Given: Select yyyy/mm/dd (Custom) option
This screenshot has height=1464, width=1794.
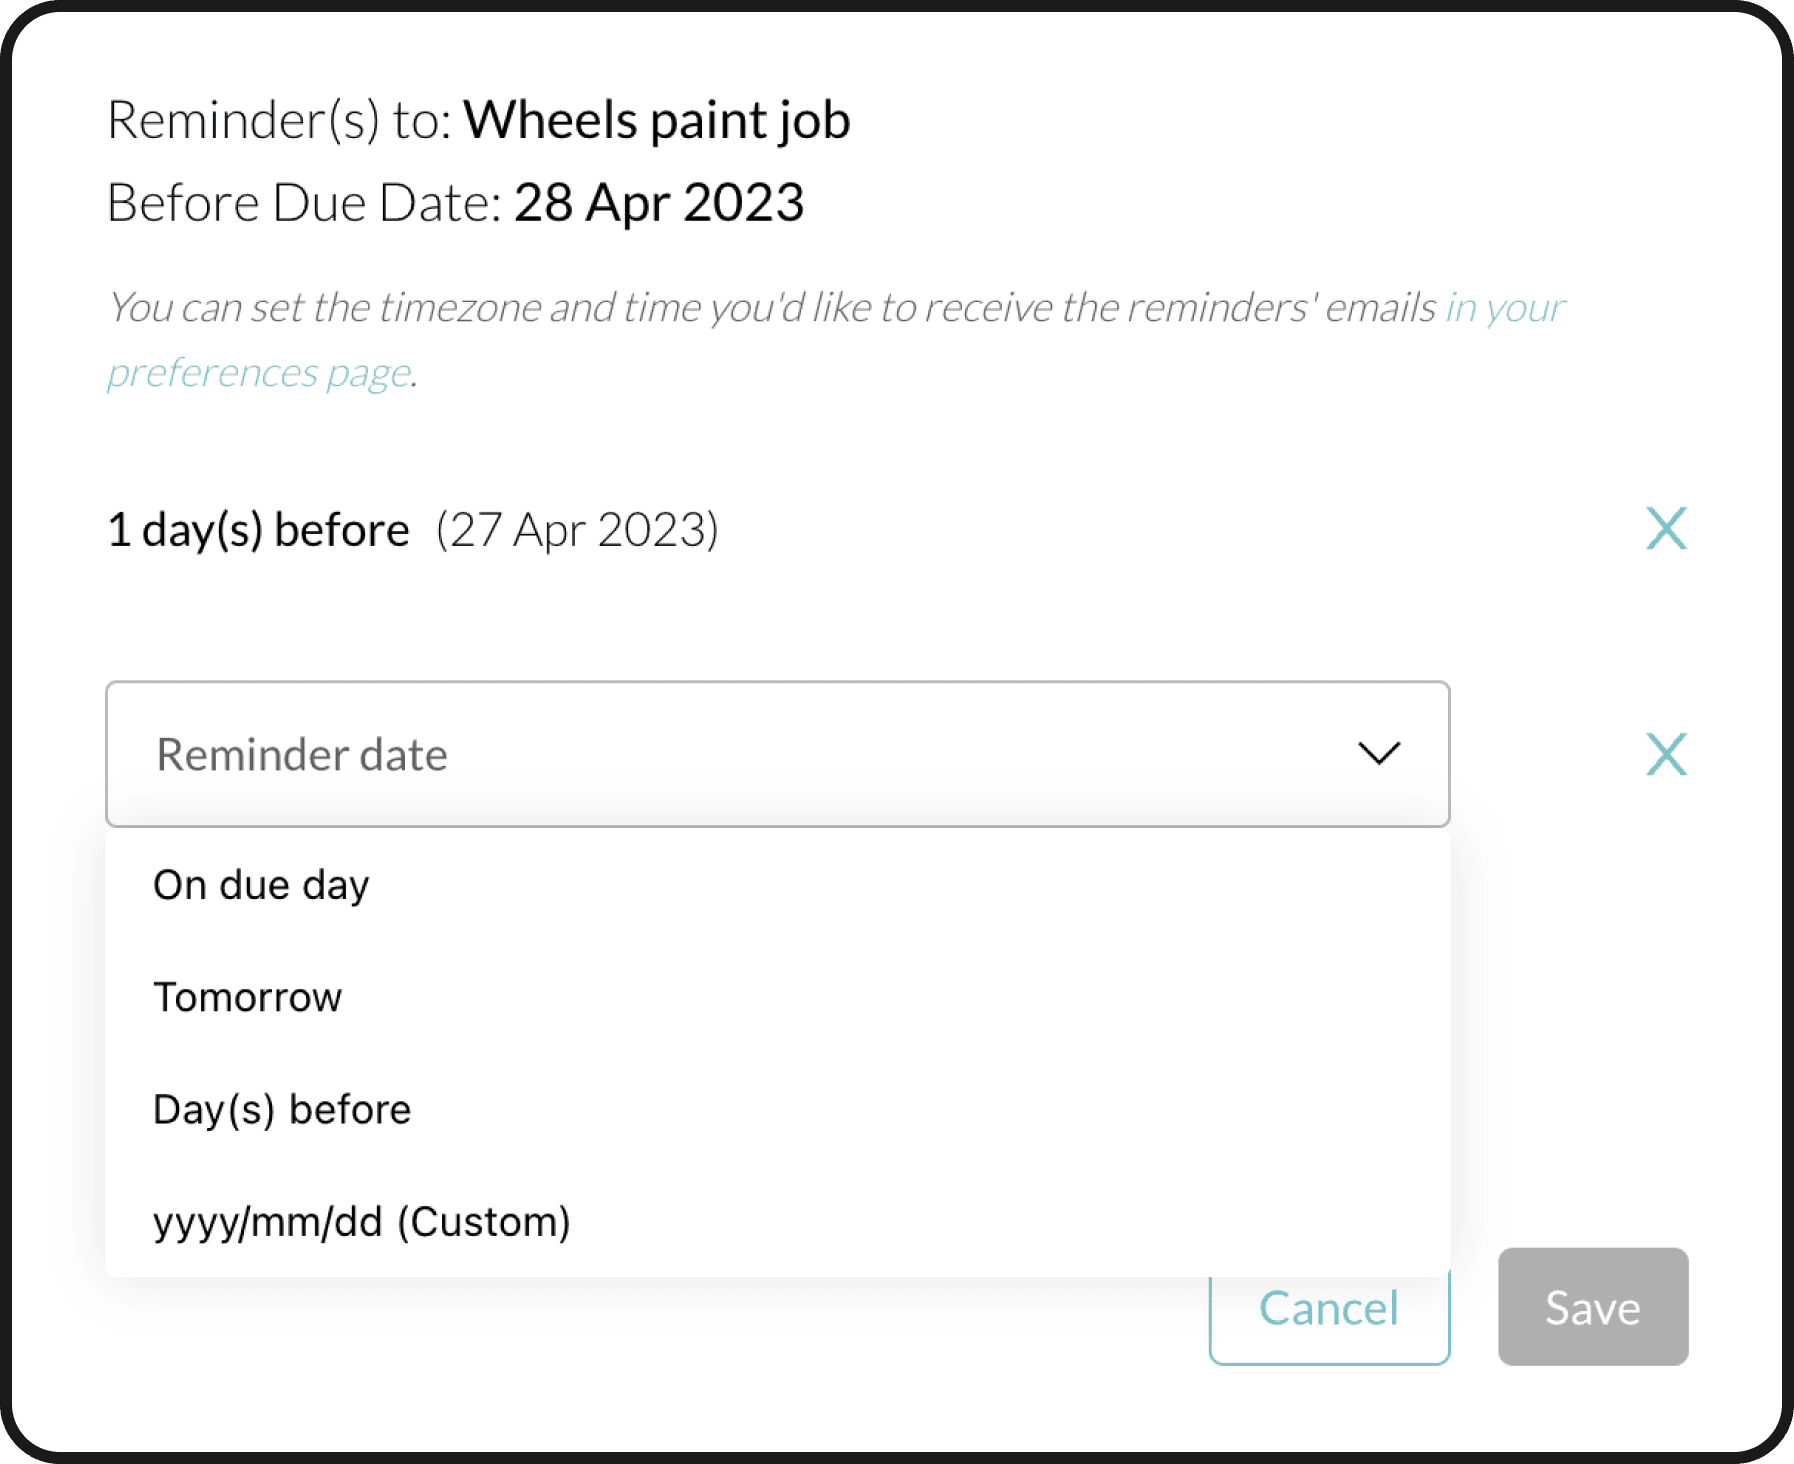Looking at the screenshot, I should tap(362, 1220).
